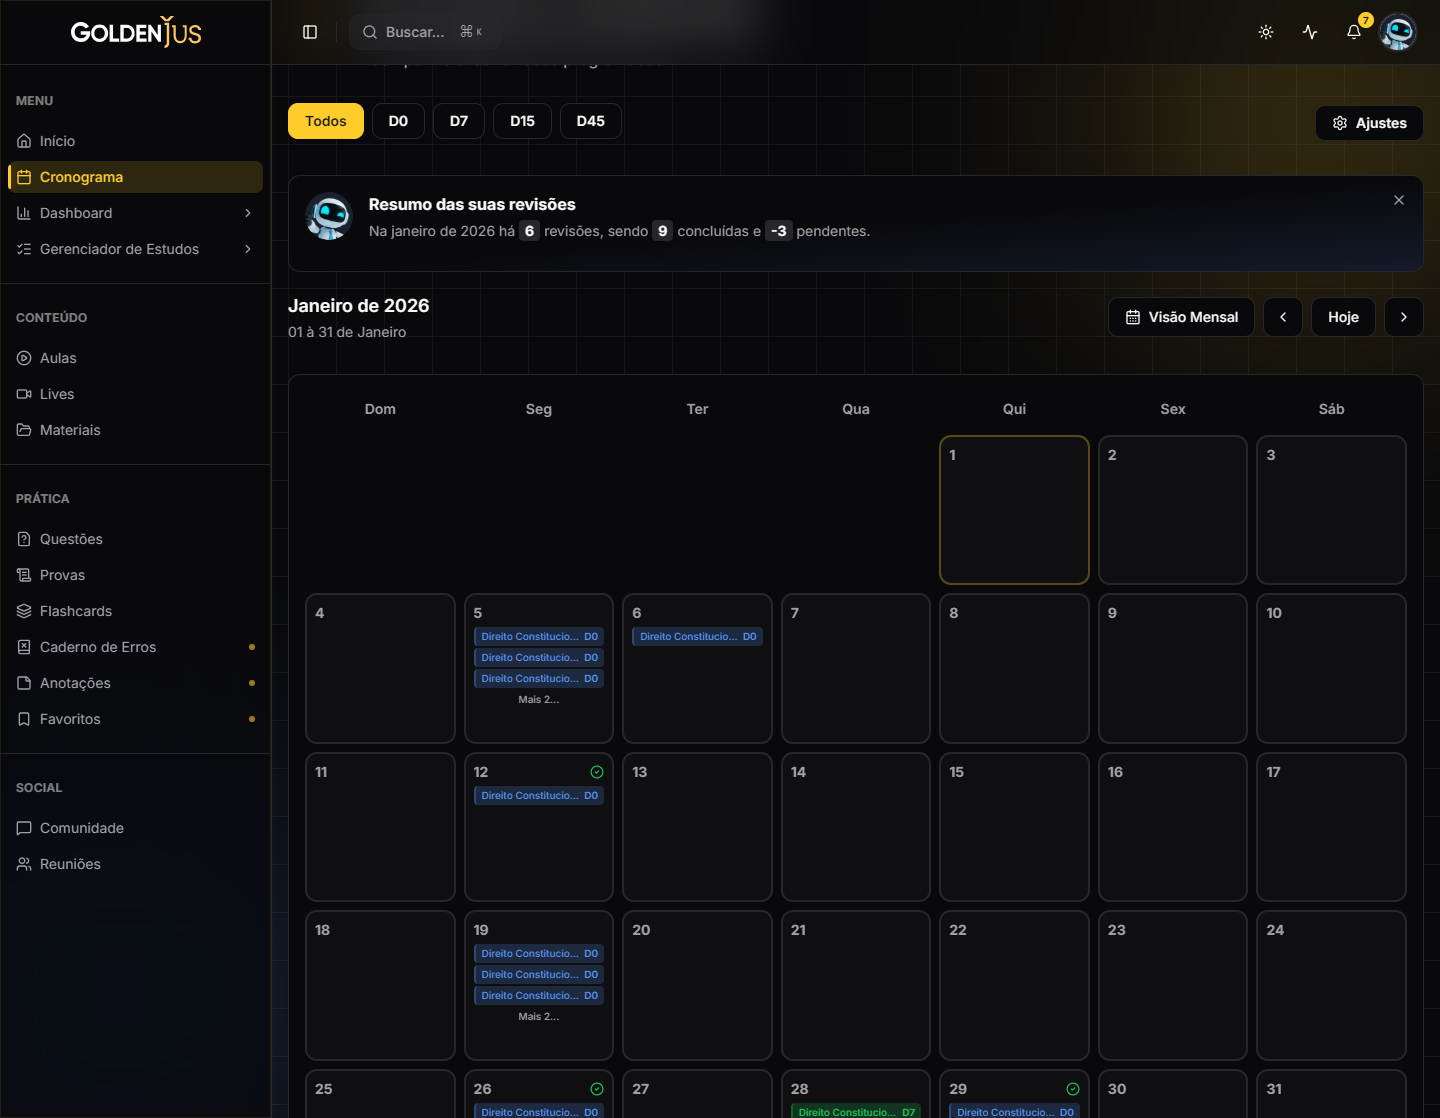Open the Direito Constitucional D0 review on day 6
Viewport: 1440px width, 1118px height.
point(697,637)
